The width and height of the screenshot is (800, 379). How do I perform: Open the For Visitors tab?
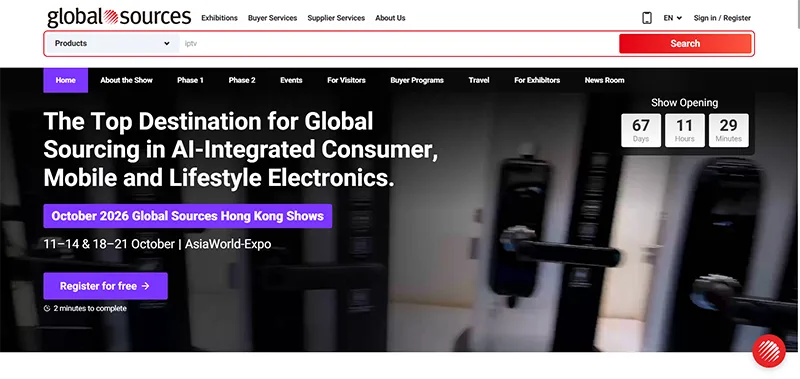point(346,80)
